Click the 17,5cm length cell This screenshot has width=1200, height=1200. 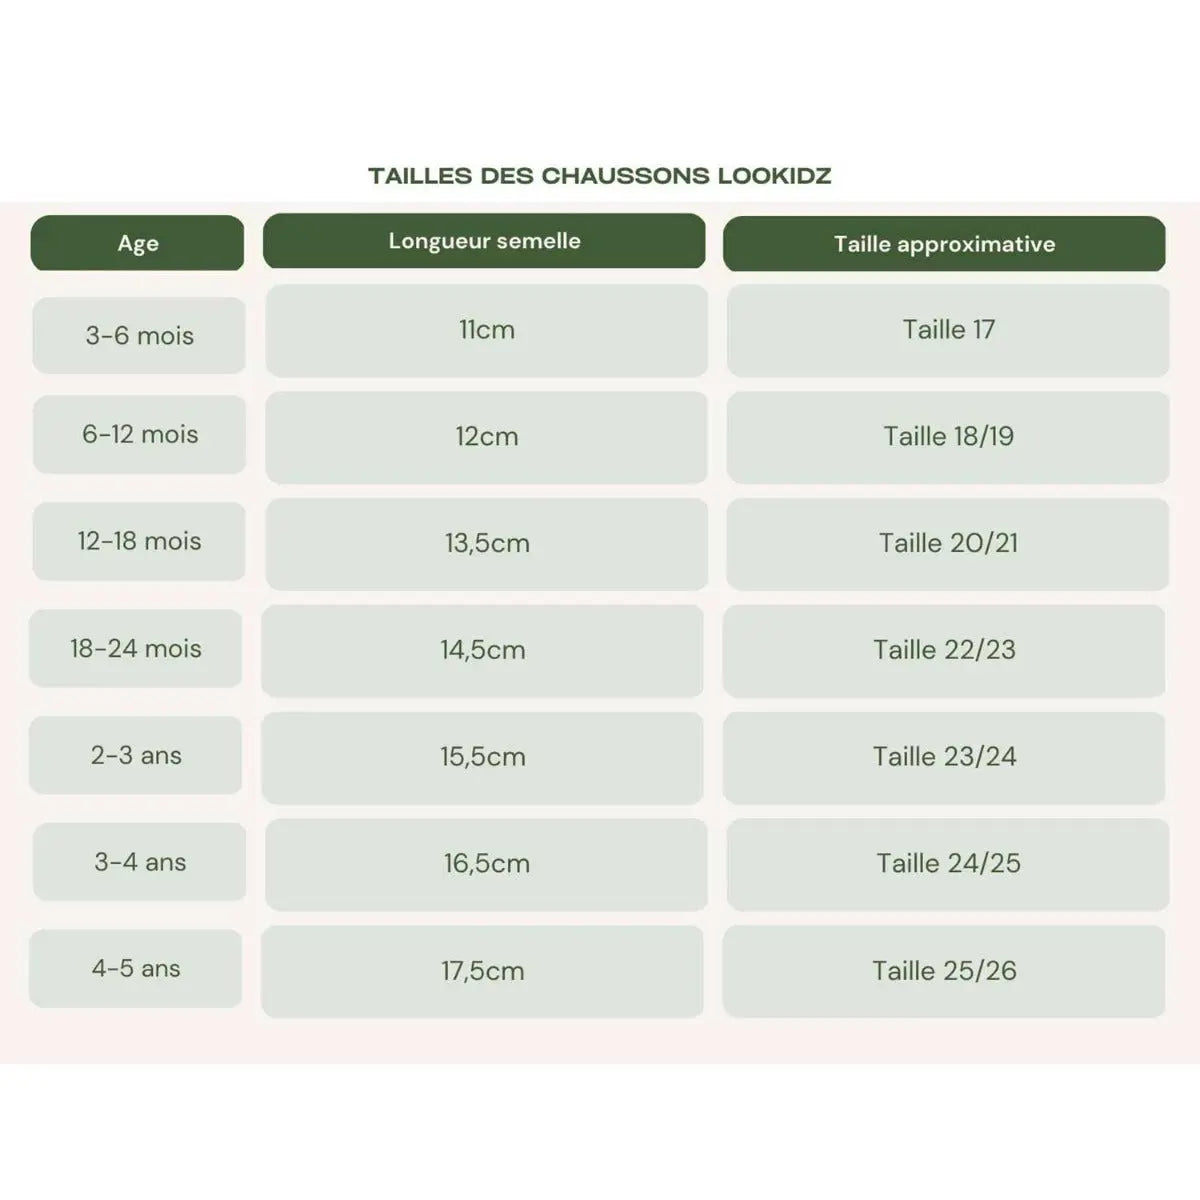click(x=483, y=971)
